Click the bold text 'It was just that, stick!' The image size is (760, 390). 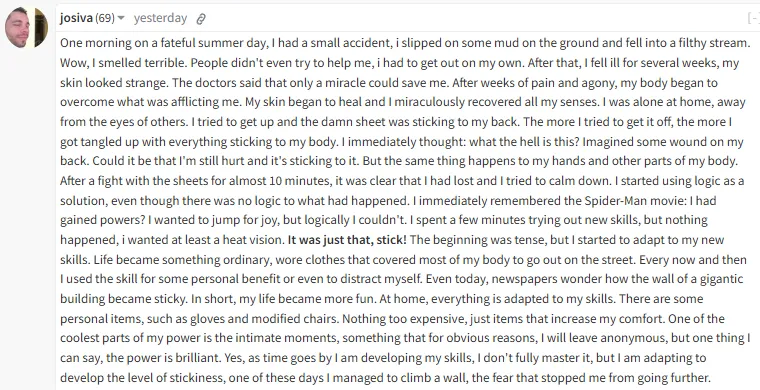(x=347, y=240)
